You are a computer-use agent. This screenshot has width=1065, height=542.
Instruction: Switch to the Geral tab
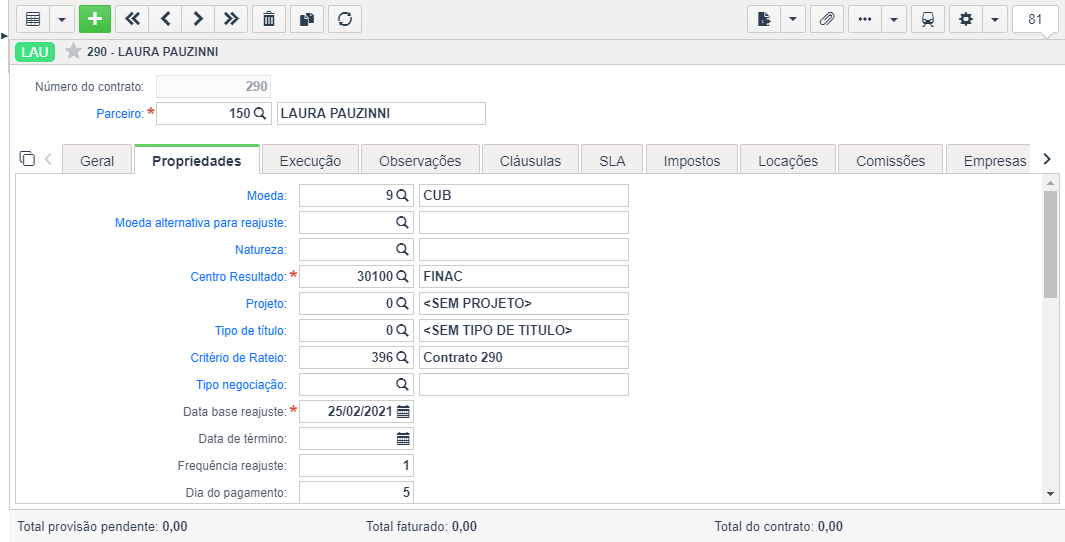[x=97, y=161]
